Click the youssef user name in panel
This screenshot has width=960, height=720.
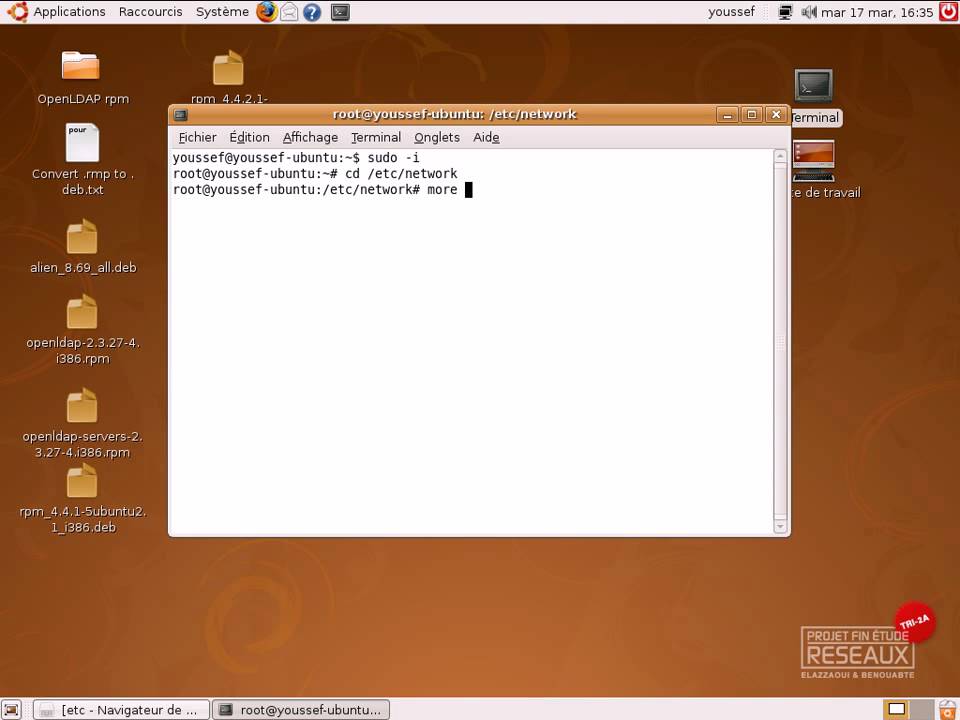coord(731,12)
